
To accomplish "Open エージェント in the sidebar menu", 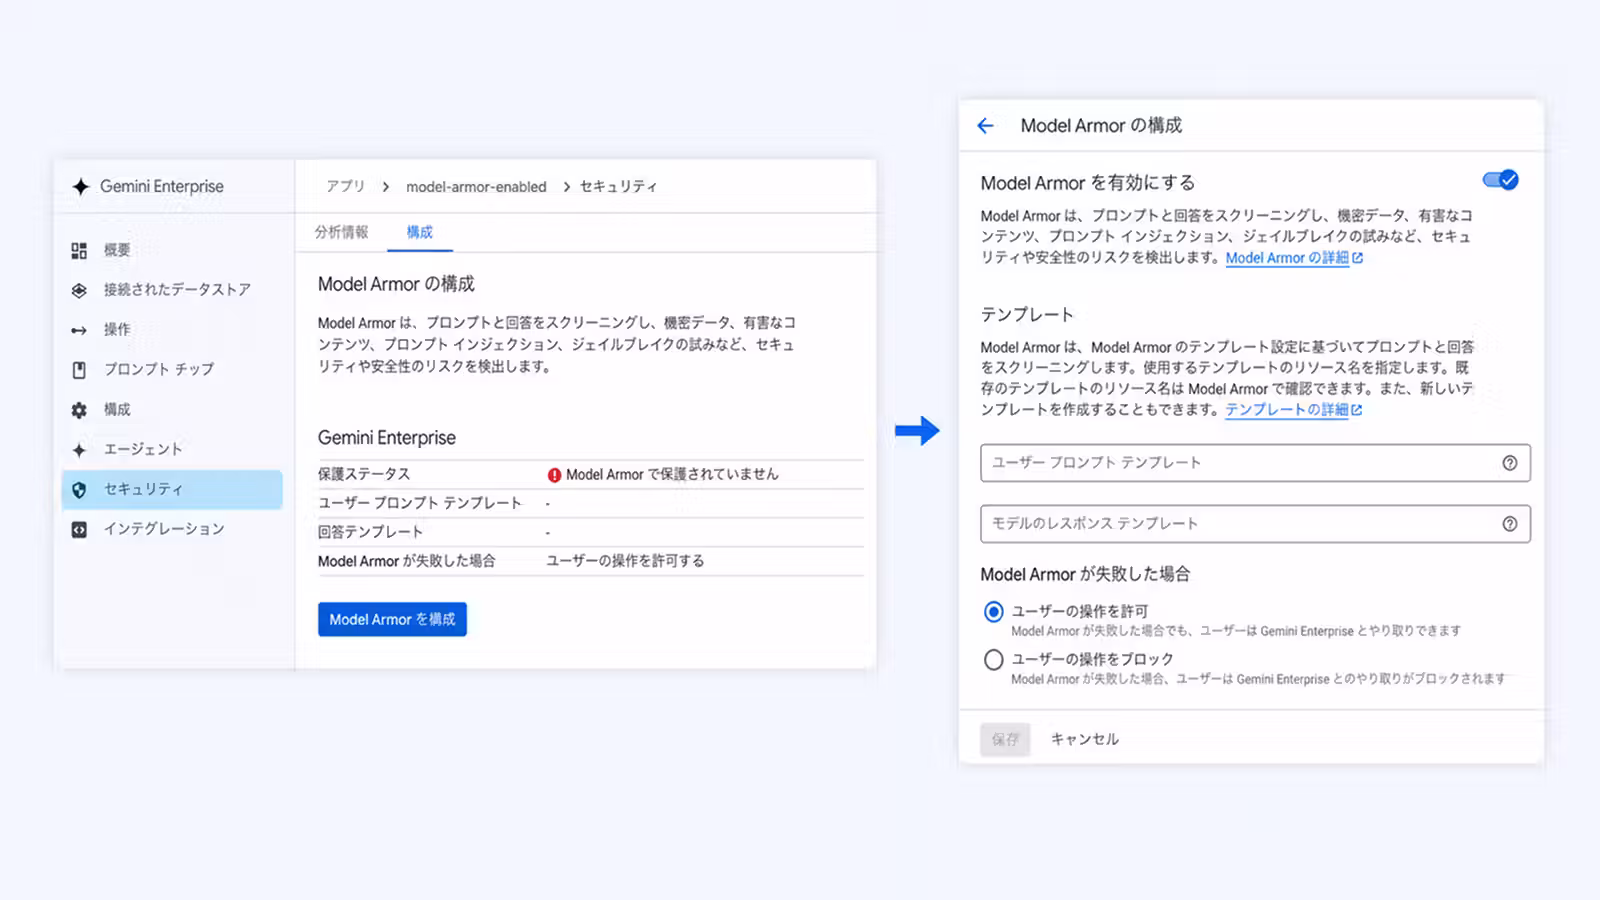I will [143, 450].
